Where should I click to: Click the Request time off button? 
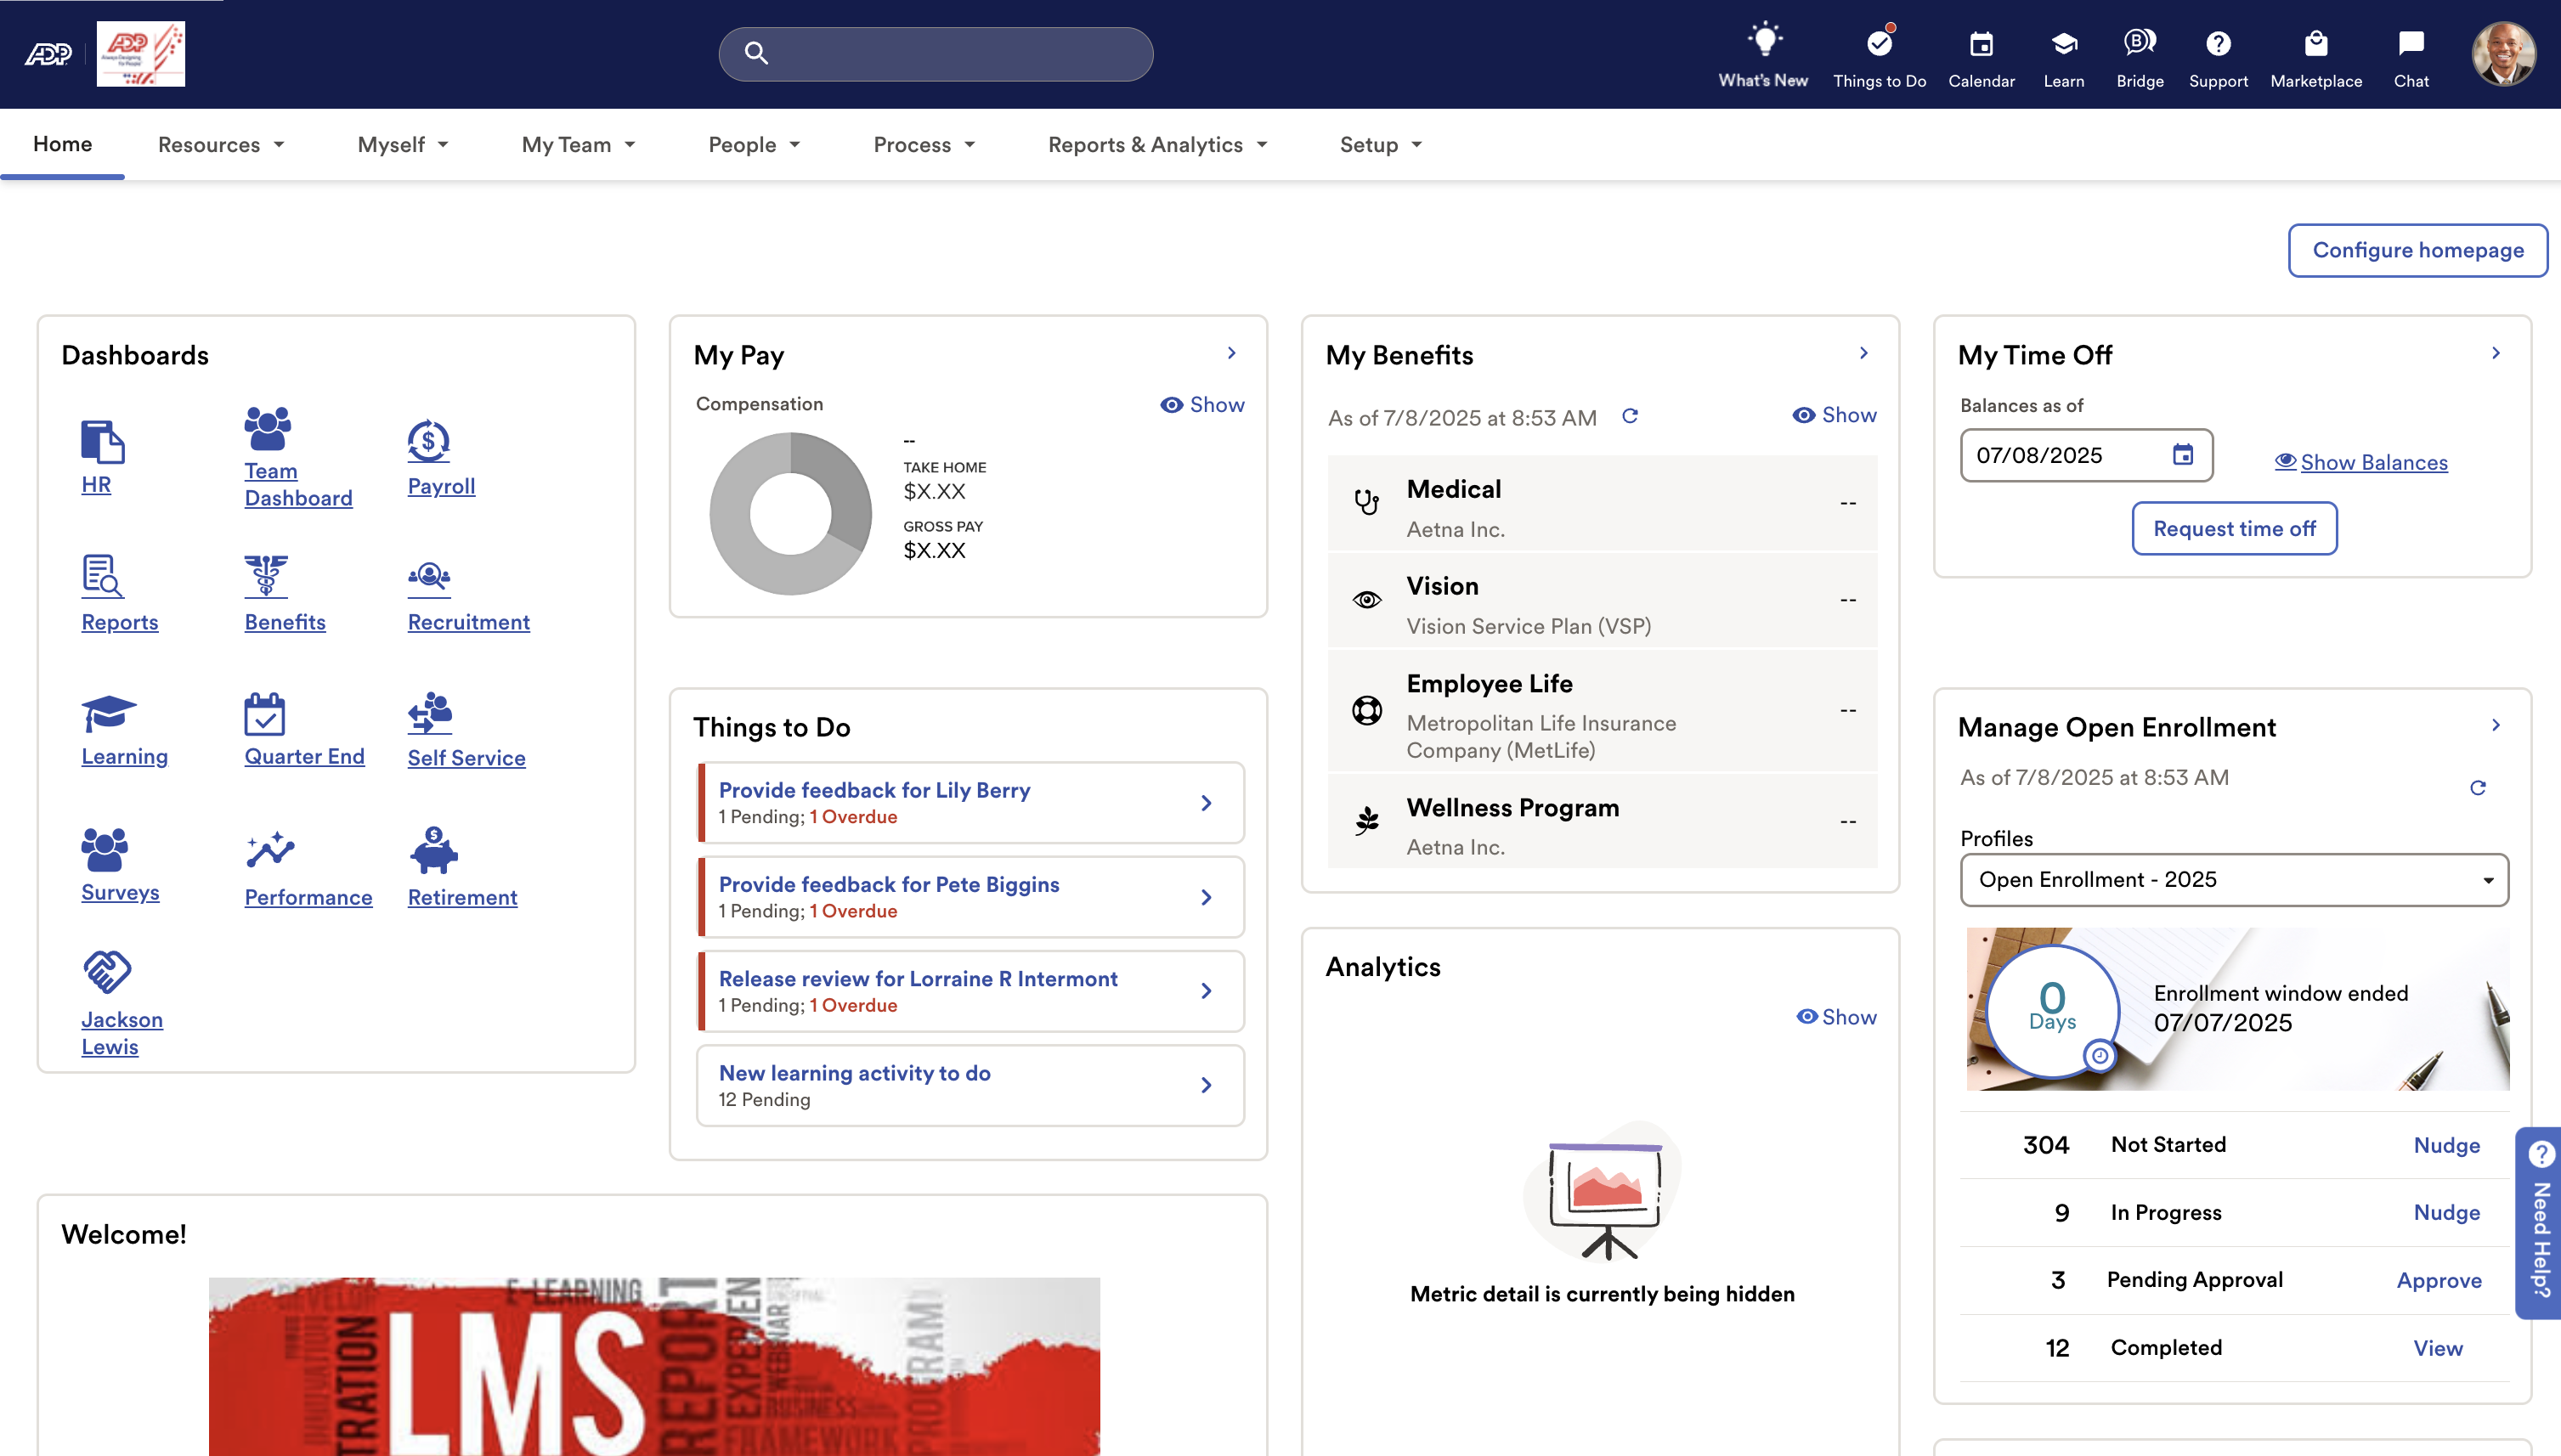[x=2234, y=529]
